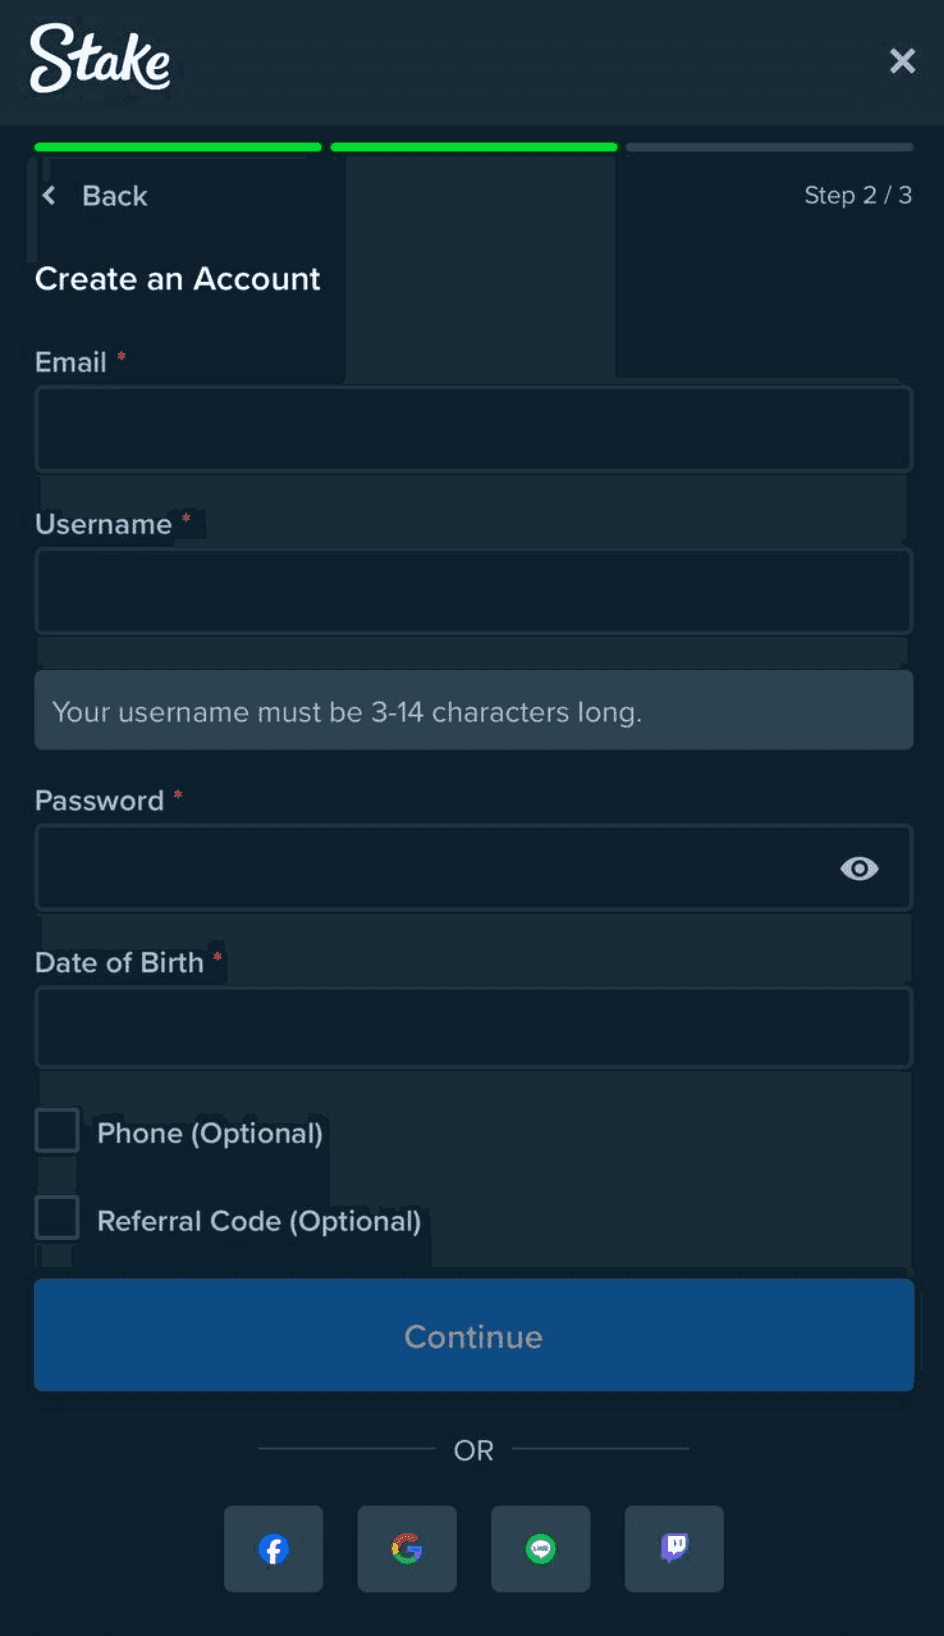
Task: Sign up with Google icon
Action: click(x=407, y=1549)
